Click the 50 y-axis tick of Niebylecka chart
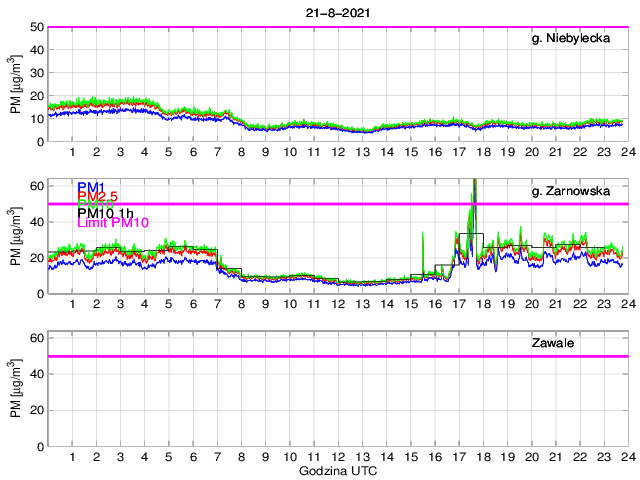The width and height of the screenshot is (640, 480). click(x=37, y=27)
